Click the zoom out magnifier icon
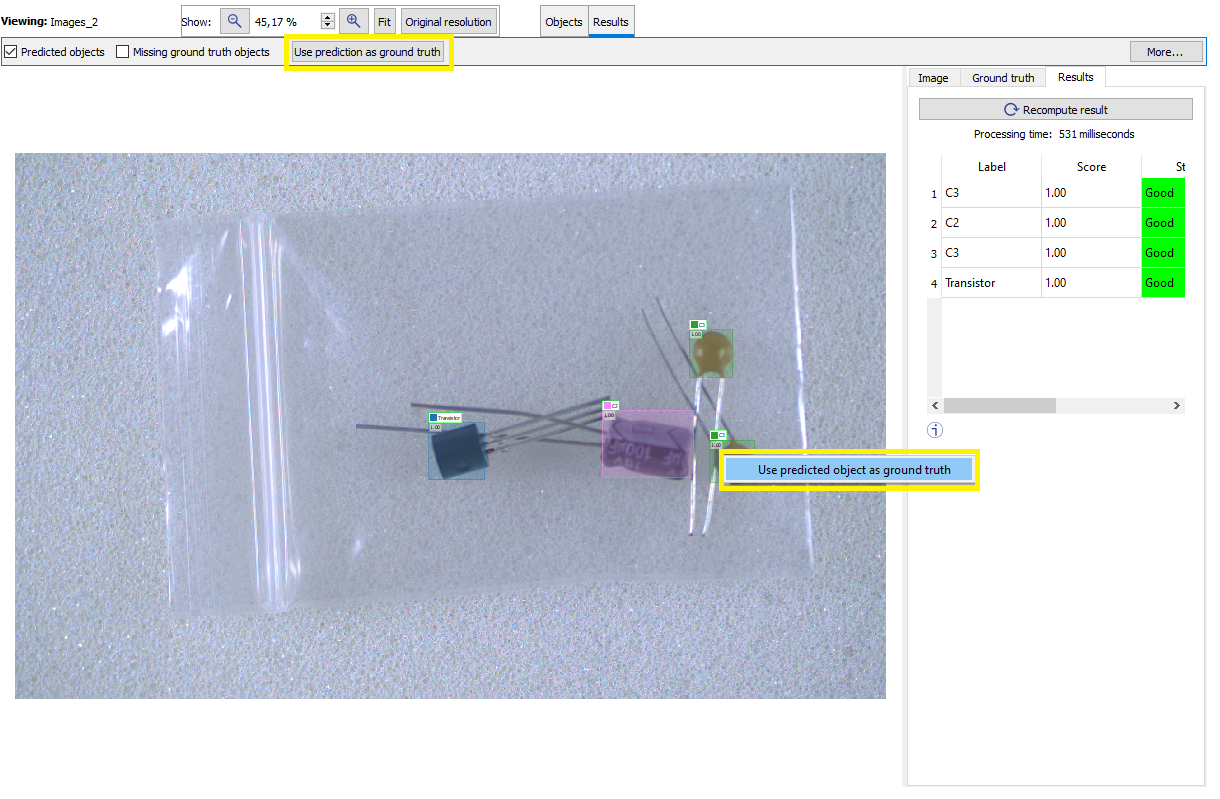 [x=233, y=21]
